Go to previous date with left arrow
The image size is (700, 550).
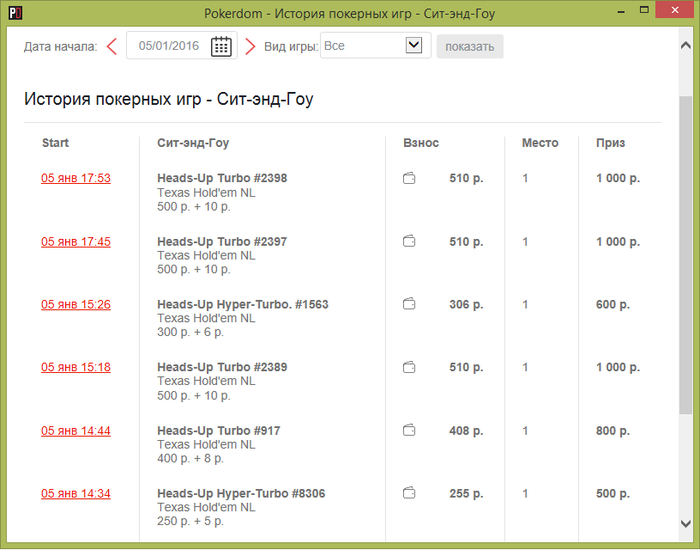coord(112,46)
